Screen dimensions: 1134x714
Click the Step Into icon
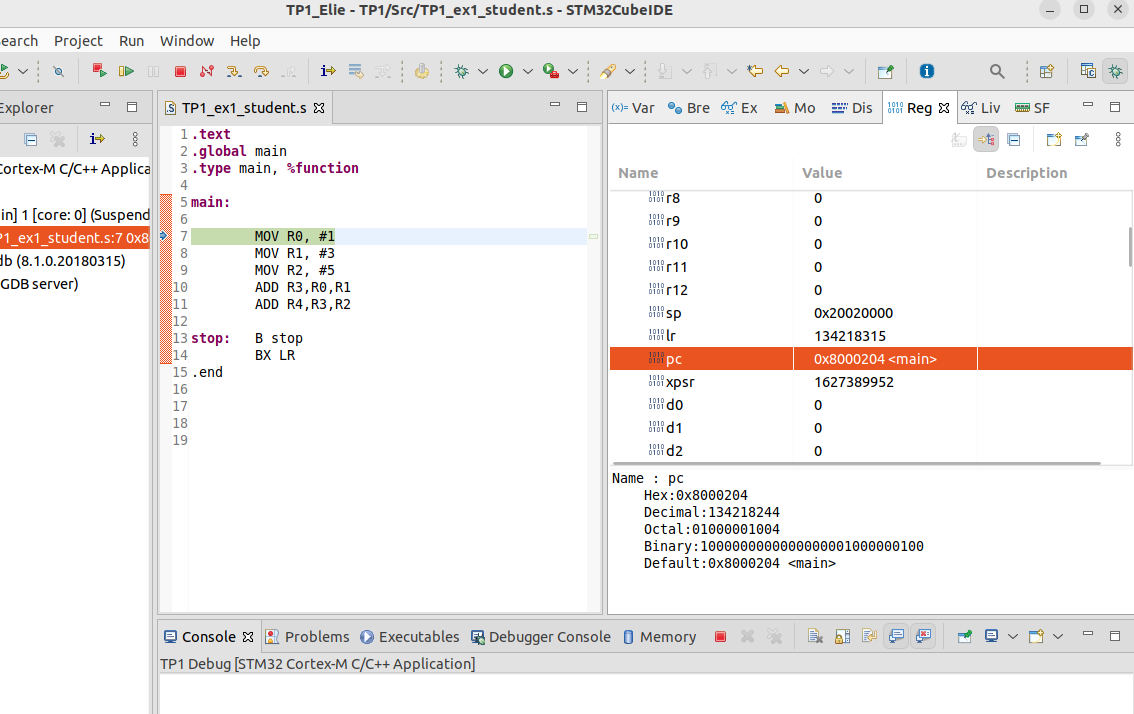click(x=234, y=71)
